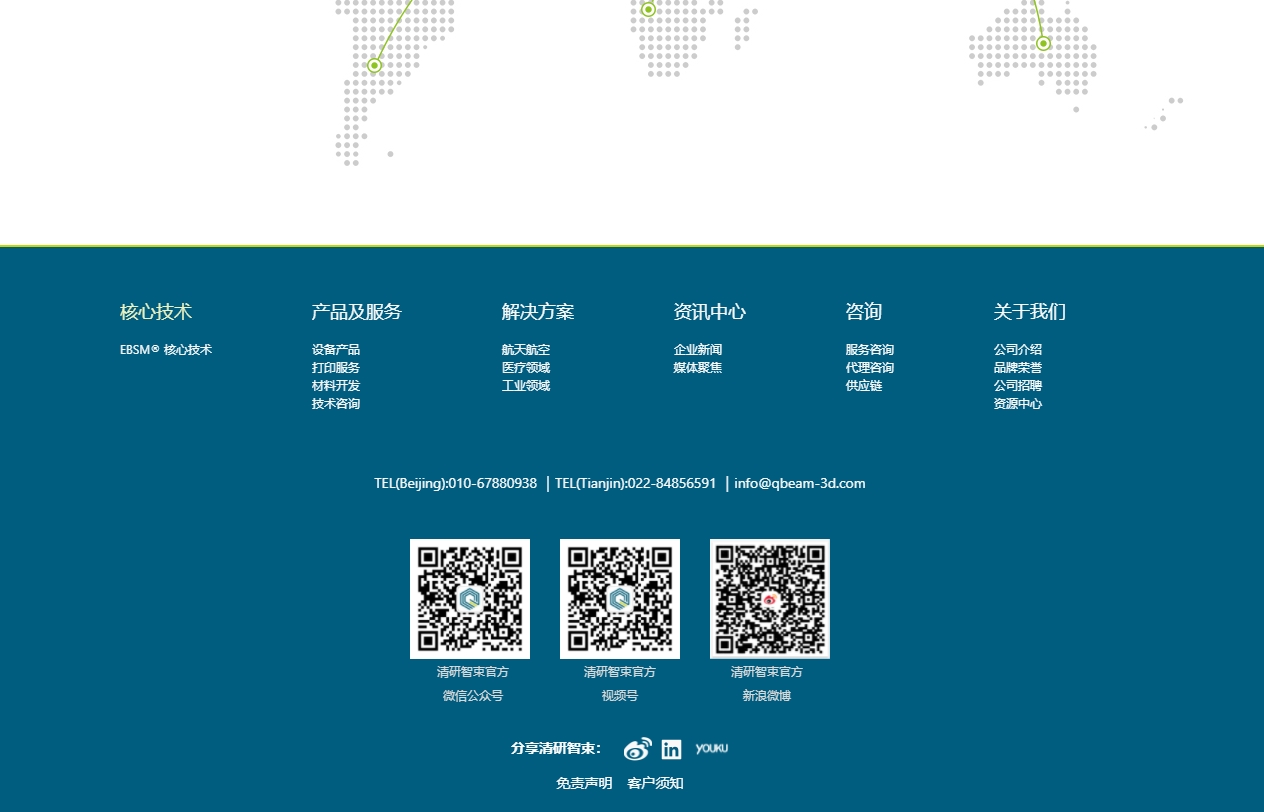Open the 产品及服务 section header
The height and width of the screenshot is (812, 1264).
click(355, 311)
